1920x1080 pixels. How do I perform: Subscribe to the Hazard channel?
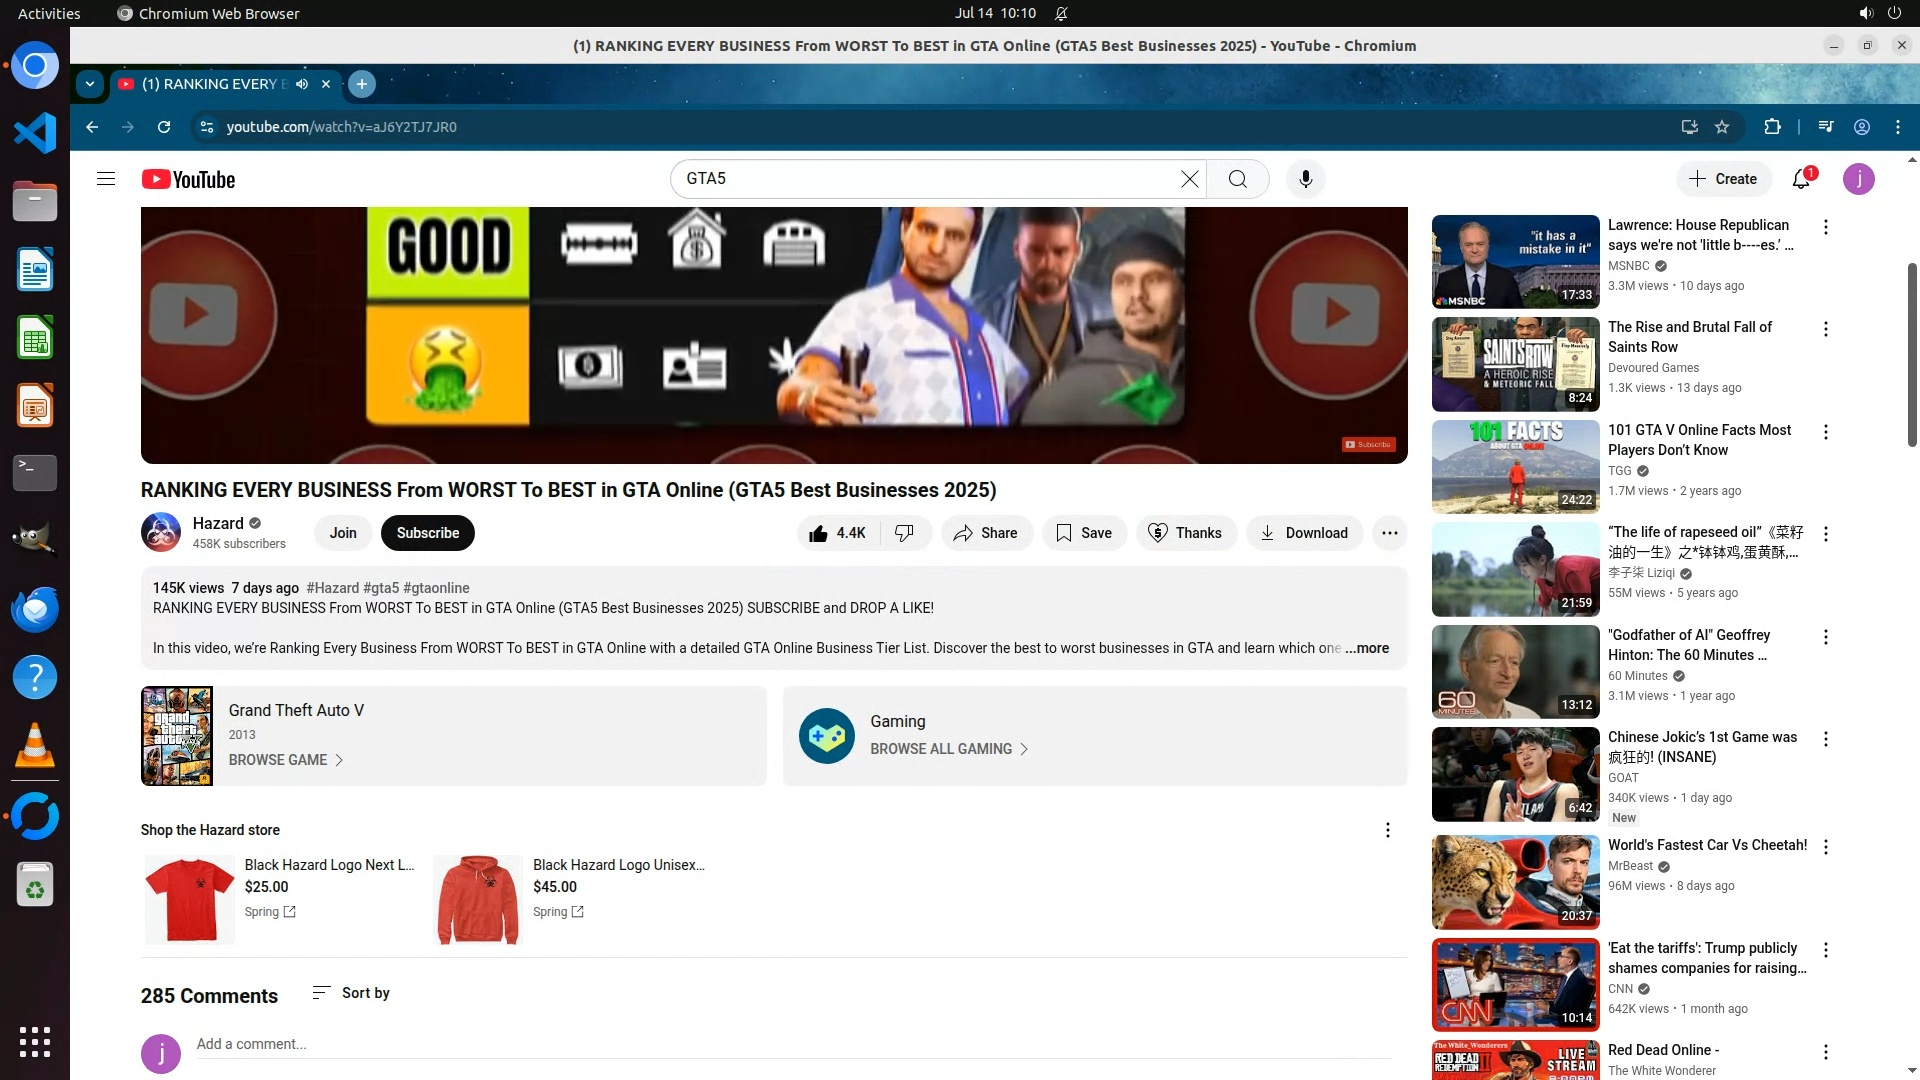point(427,533)
